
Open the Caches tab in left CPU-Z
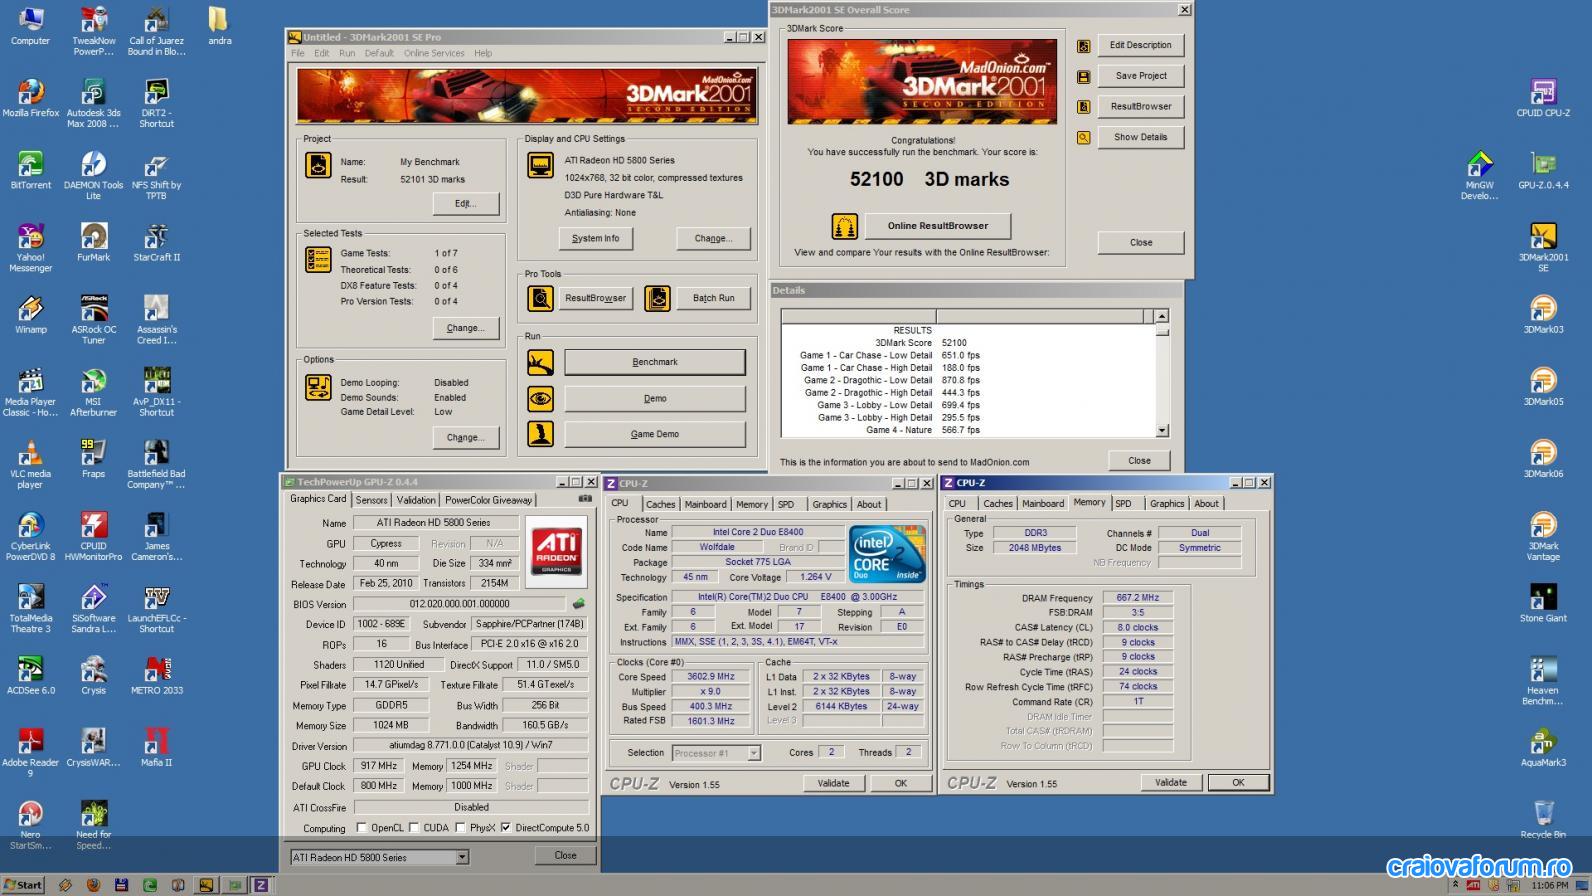click(661, 504)
